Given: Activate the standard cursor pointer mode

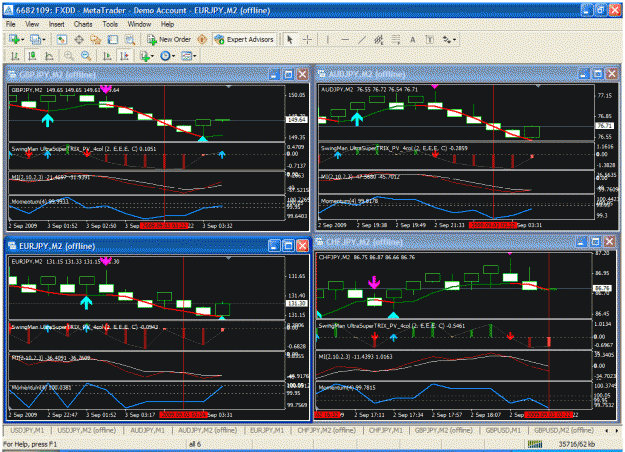Looking at the screenshot, I should click(290, 39).
